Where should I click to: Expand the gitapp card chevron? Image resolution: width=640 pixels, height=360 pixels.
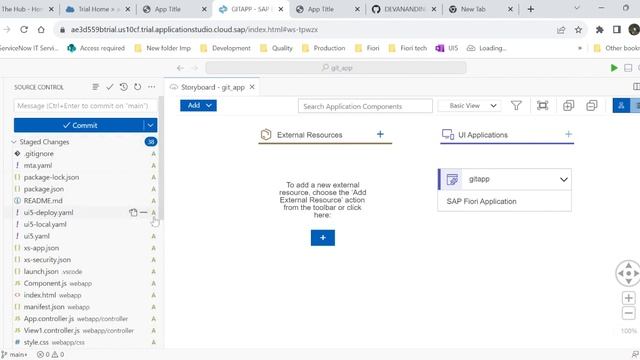point(563,180)
